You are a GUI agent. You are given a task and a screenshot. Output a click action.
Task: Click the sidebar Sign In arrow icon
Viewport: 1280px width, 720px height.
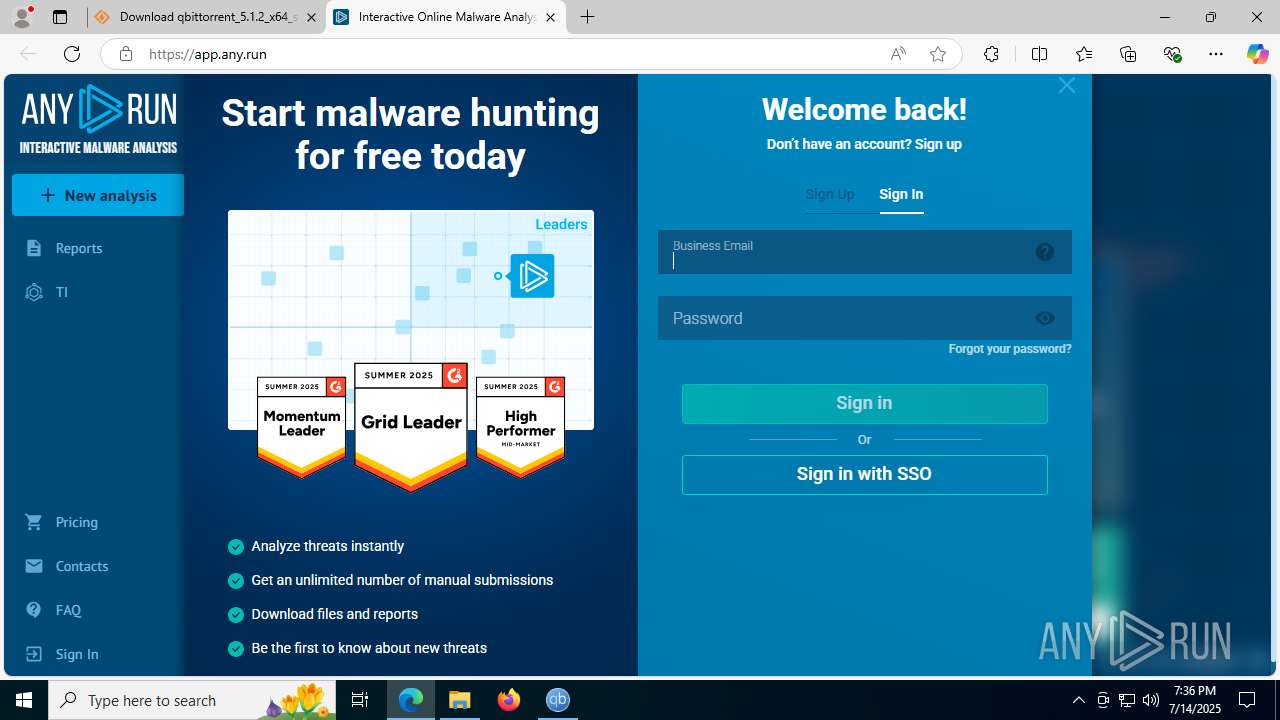coord(34,654)
